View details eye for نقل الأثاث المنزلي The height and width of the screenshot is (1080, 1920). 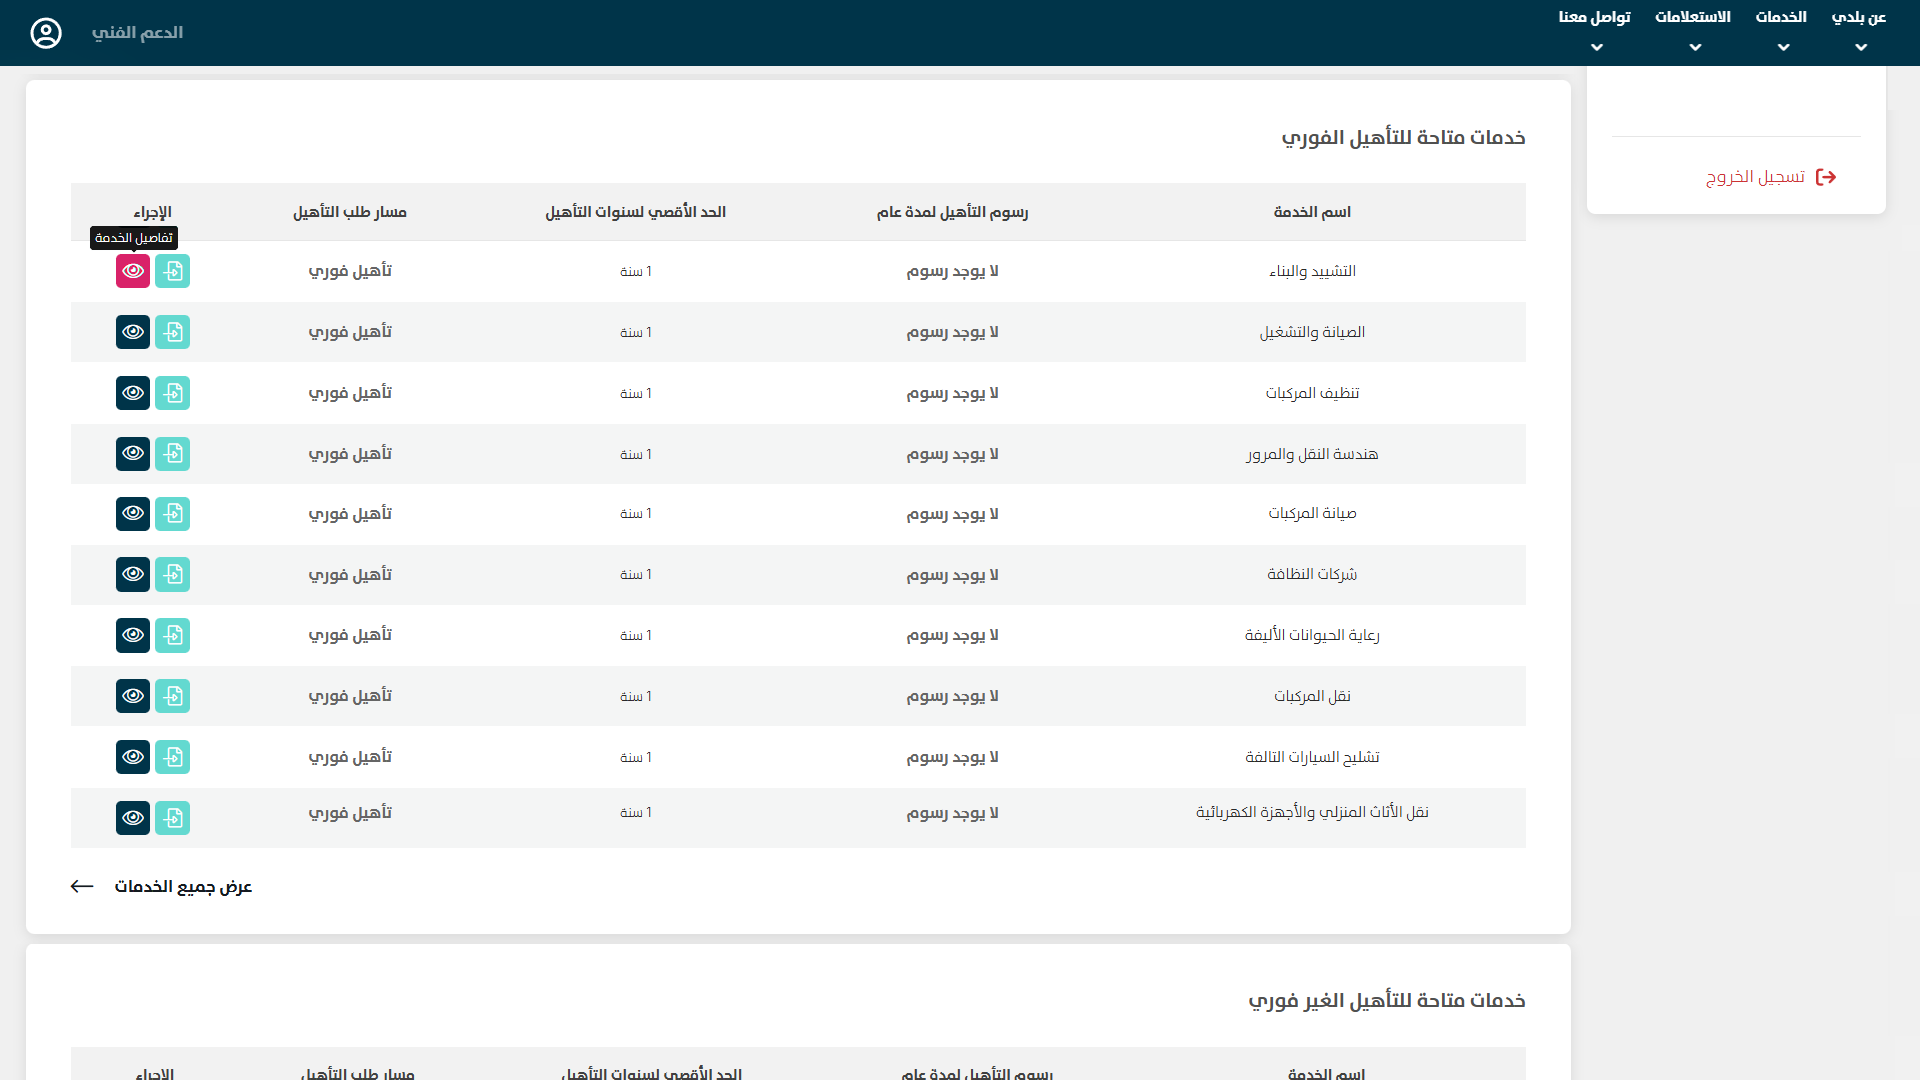(x=133, y=818)
